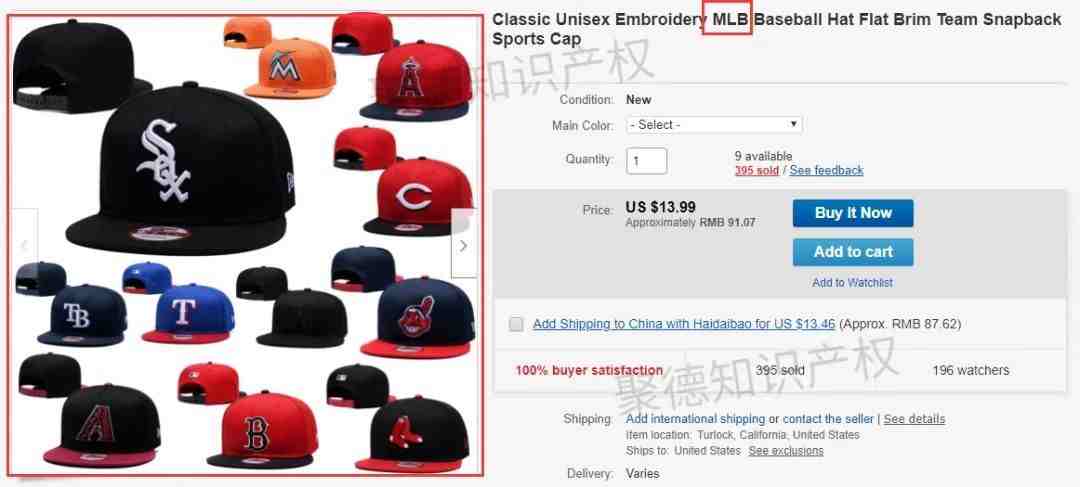This screenshot has width=1080, height=487.
Task: Click the See exclusions link
Action: (786, 450)
